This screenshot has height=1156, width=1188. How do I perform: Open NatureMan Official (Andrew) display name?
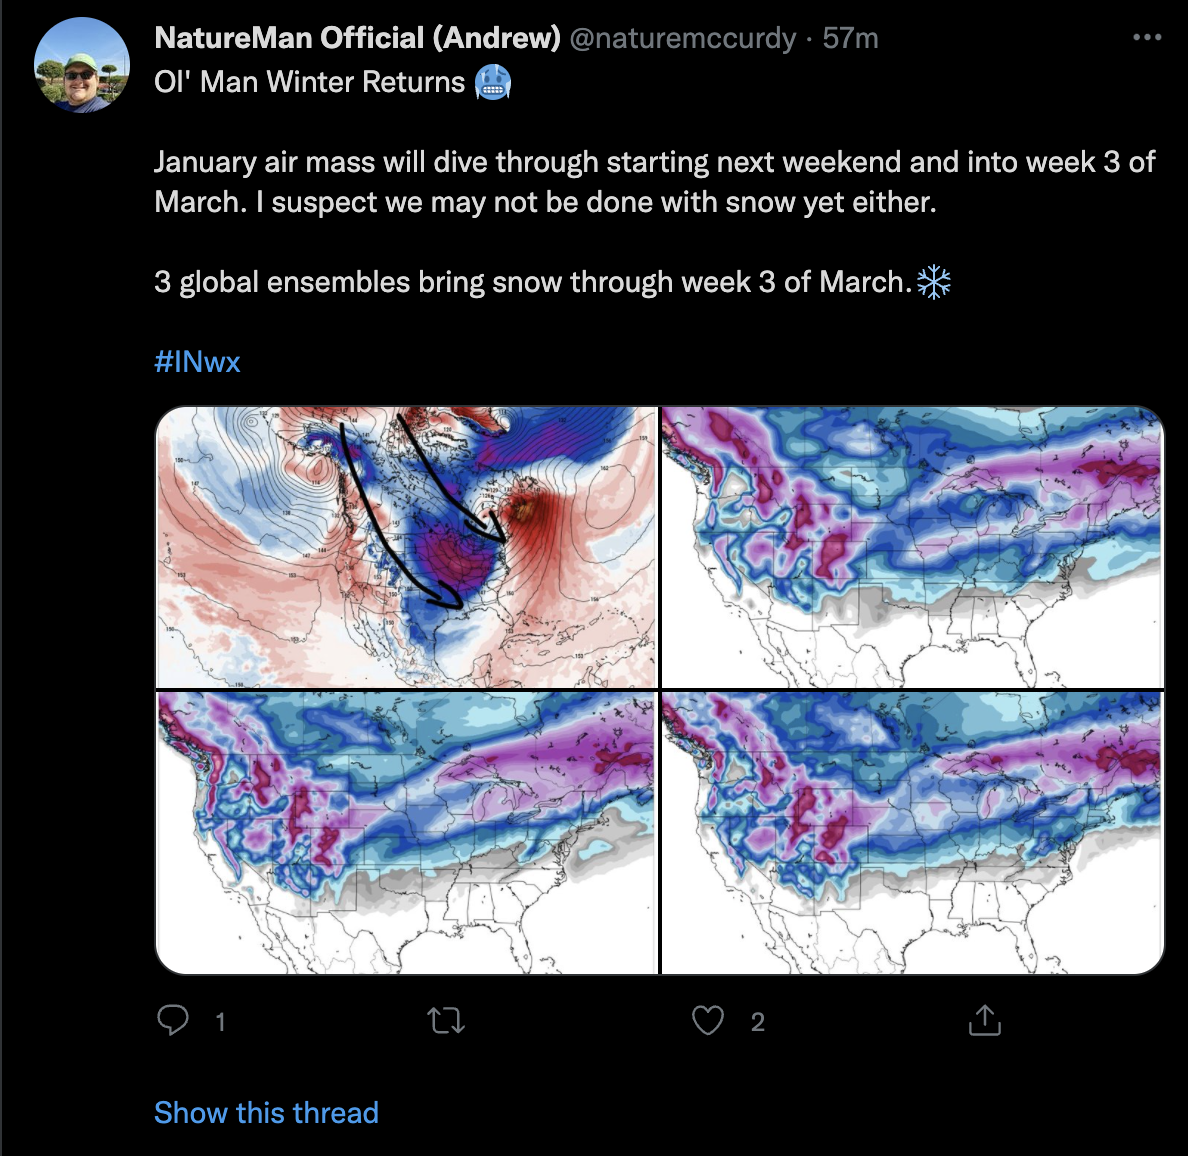coord(357,37)
